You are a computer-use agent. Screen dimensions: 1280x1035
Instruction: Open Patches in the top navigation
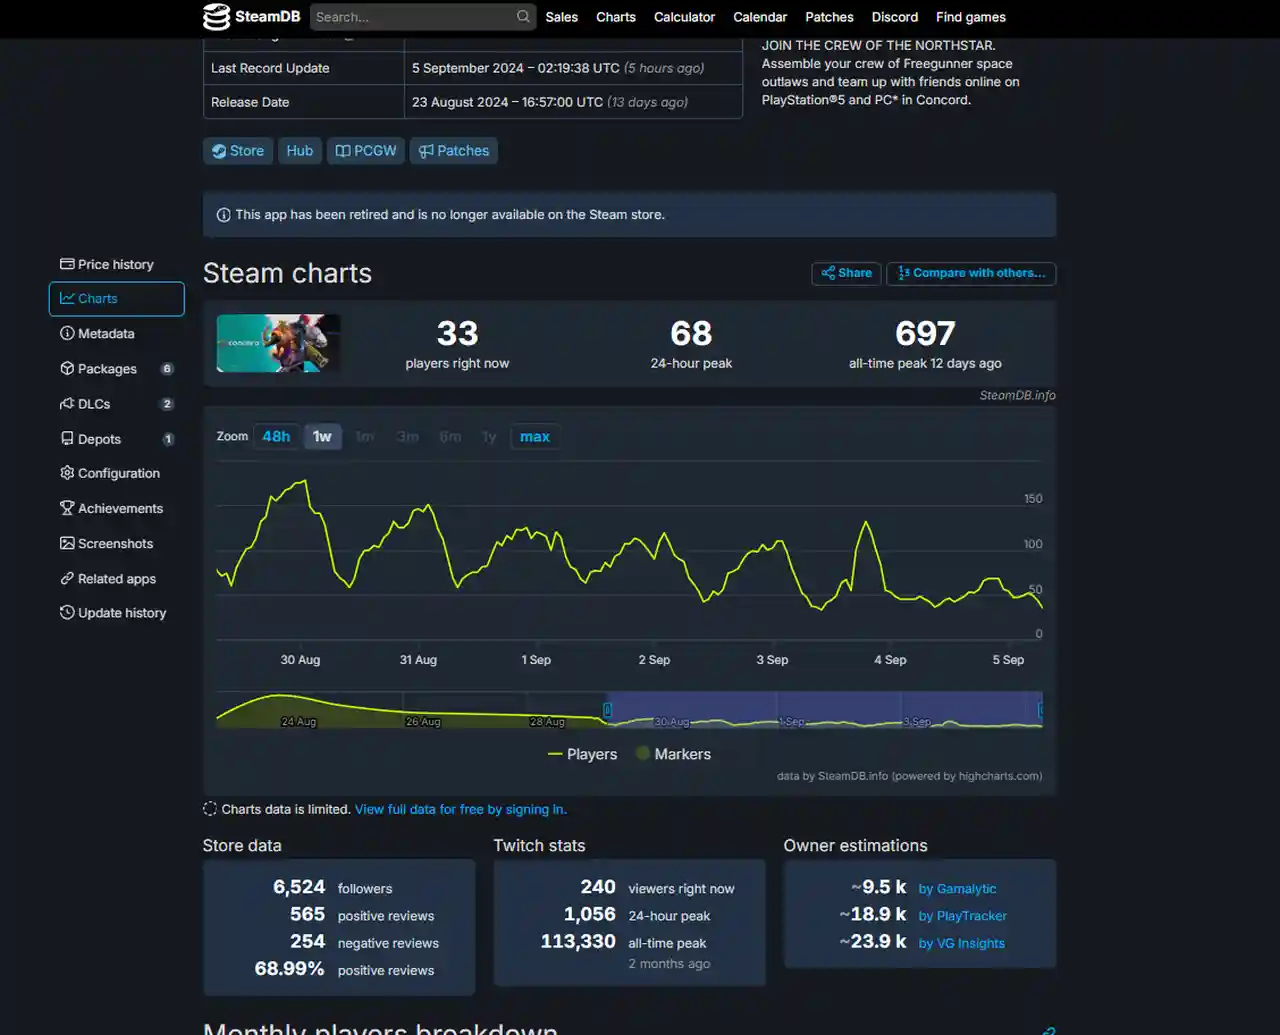[829, 17]
